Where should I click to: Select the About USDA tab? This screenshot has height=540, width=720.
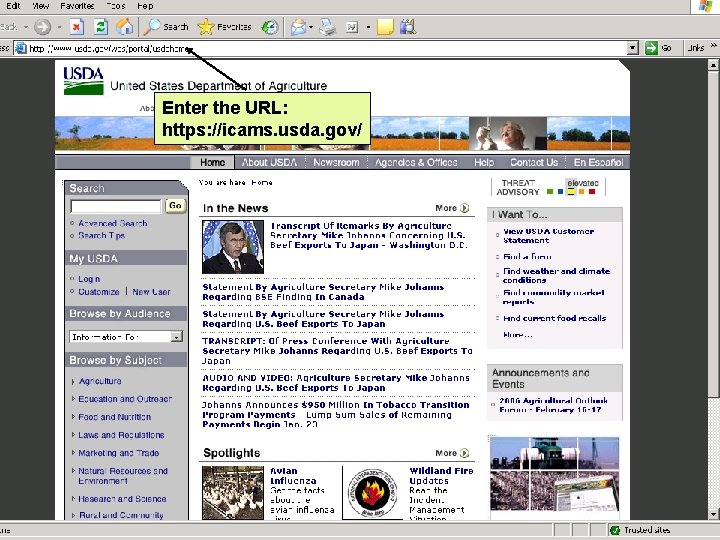tap(270, 162)
